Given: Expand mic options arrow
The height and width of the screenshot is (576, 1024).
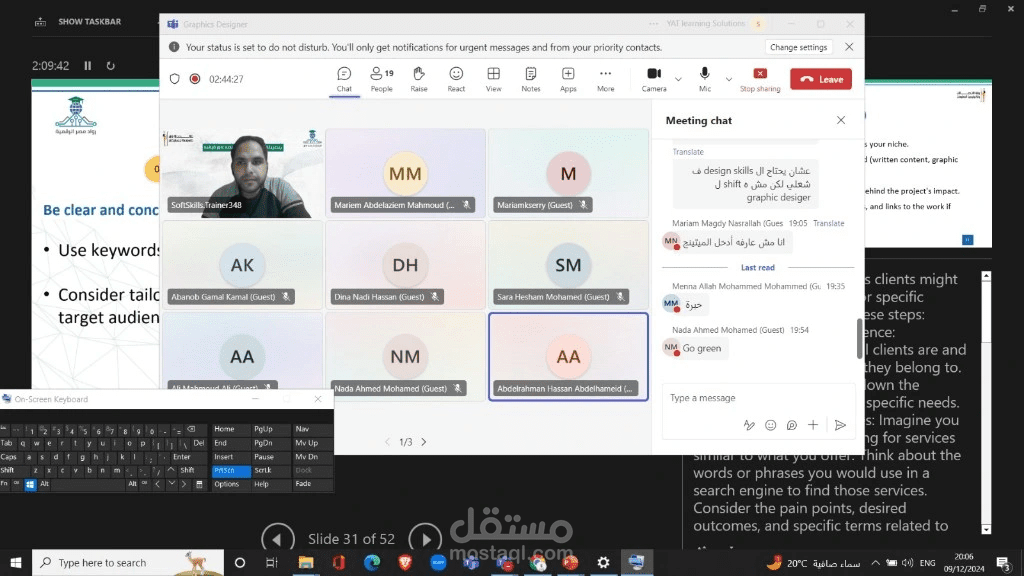Looking at the screenshot, I should coord(728,79).
